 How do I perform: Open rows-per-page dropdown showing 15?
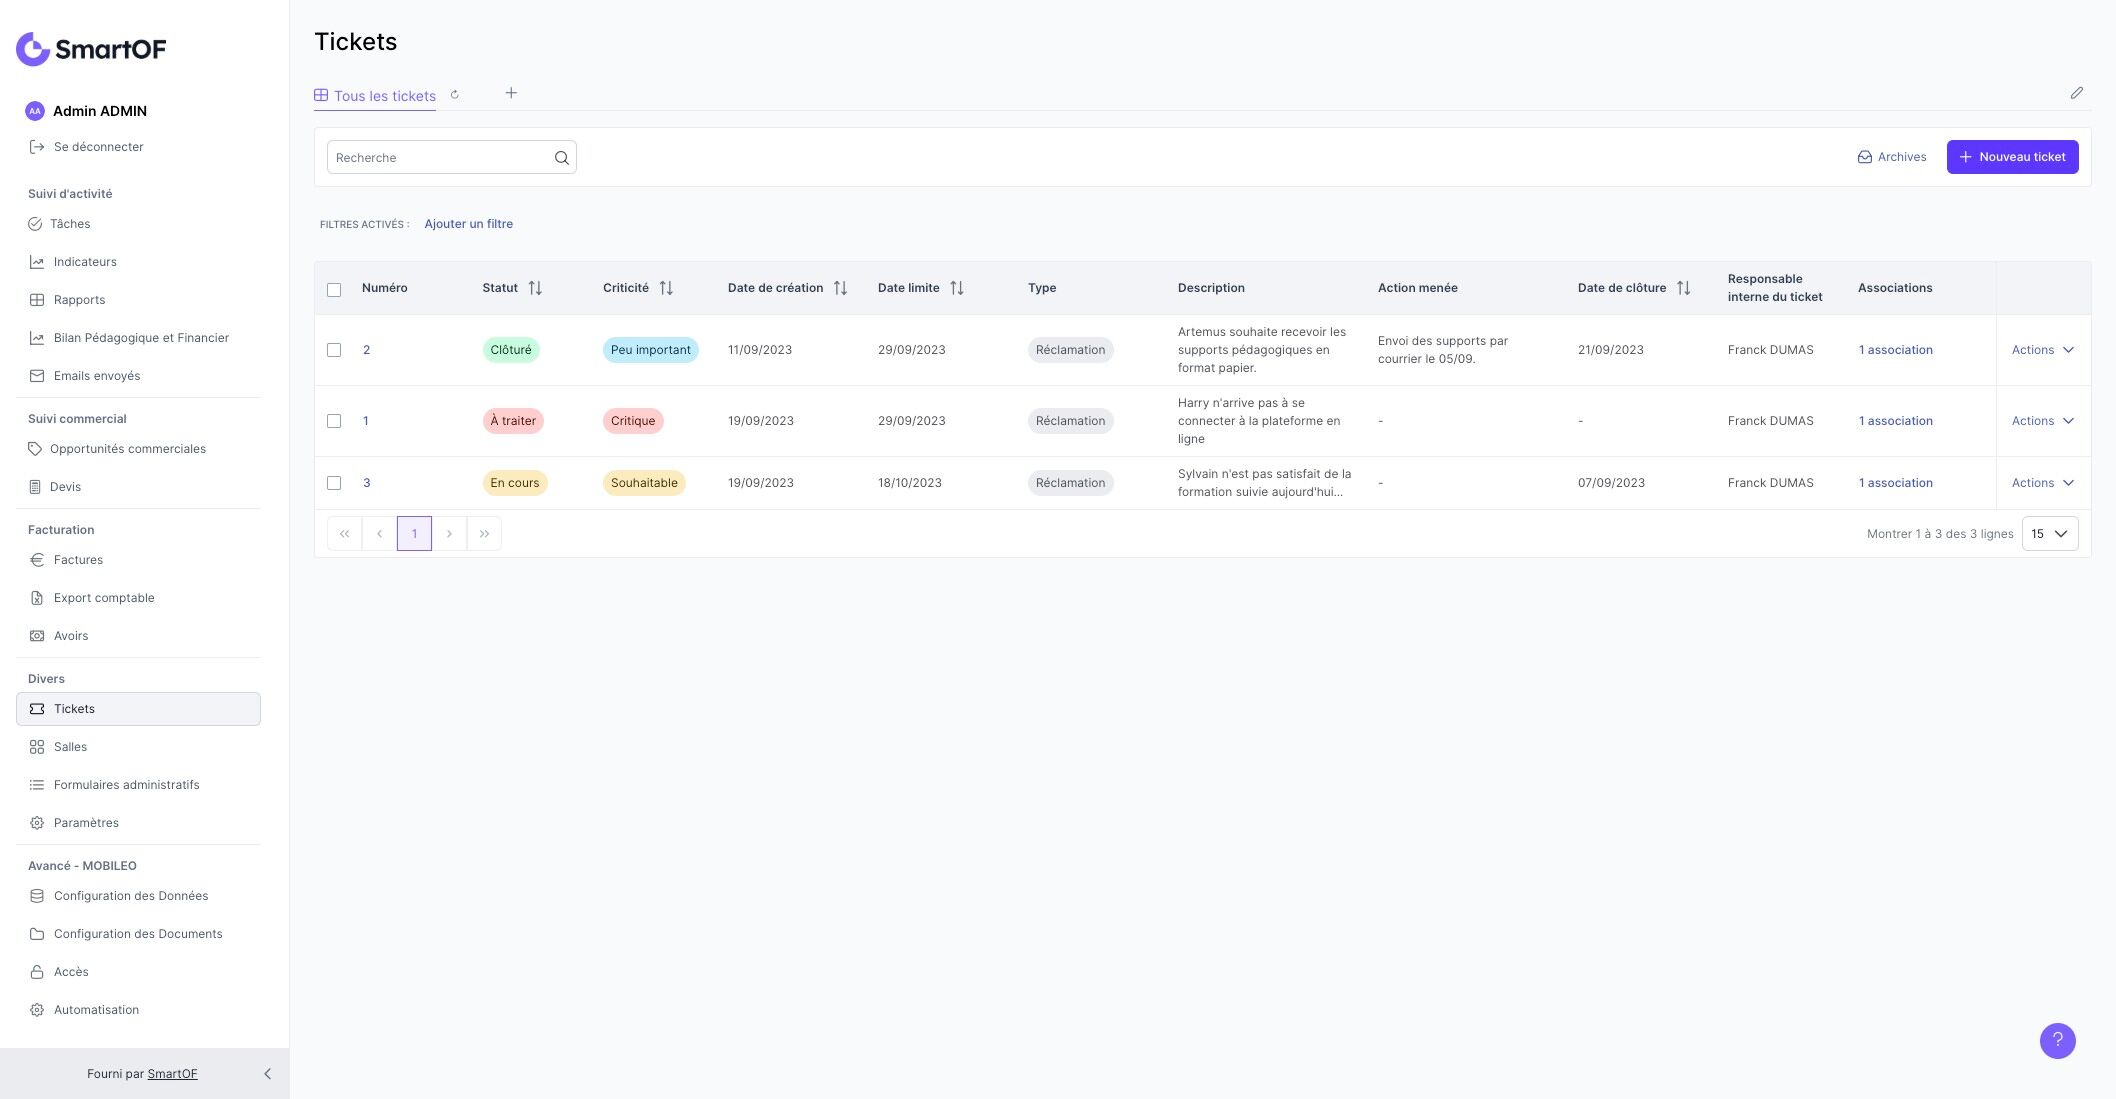2049,534
